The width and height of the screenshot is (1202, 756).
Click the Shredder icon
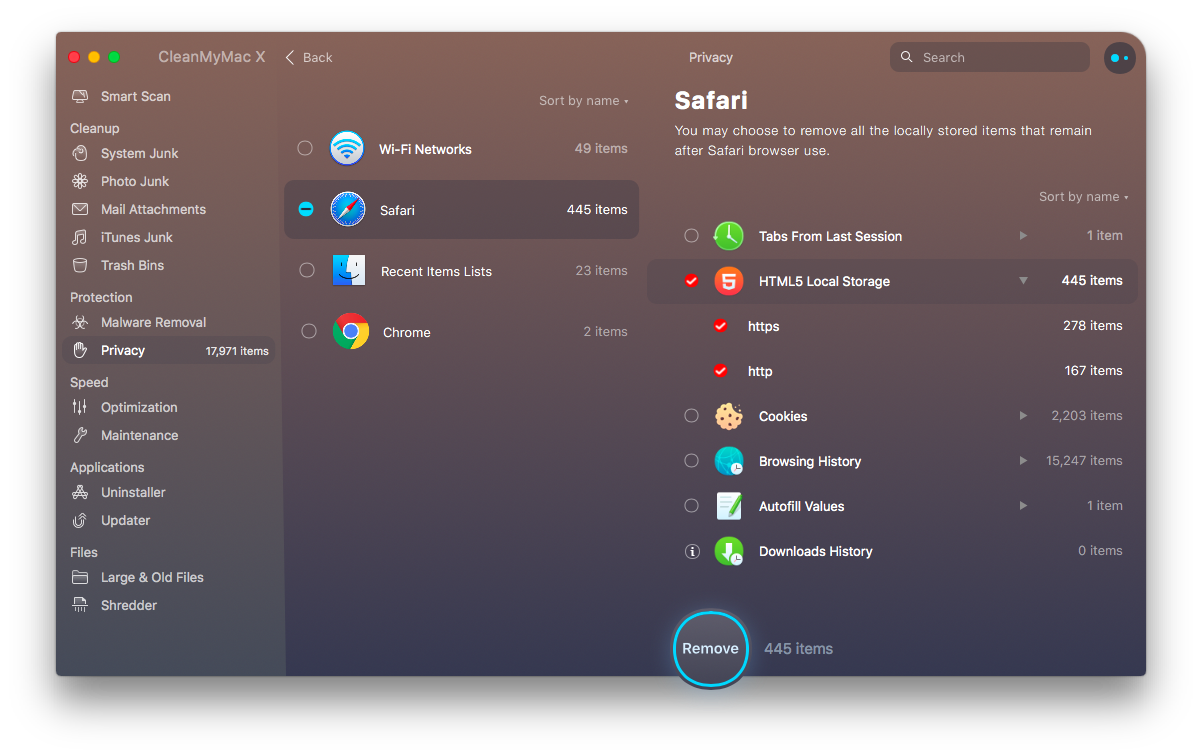[80, 606]
